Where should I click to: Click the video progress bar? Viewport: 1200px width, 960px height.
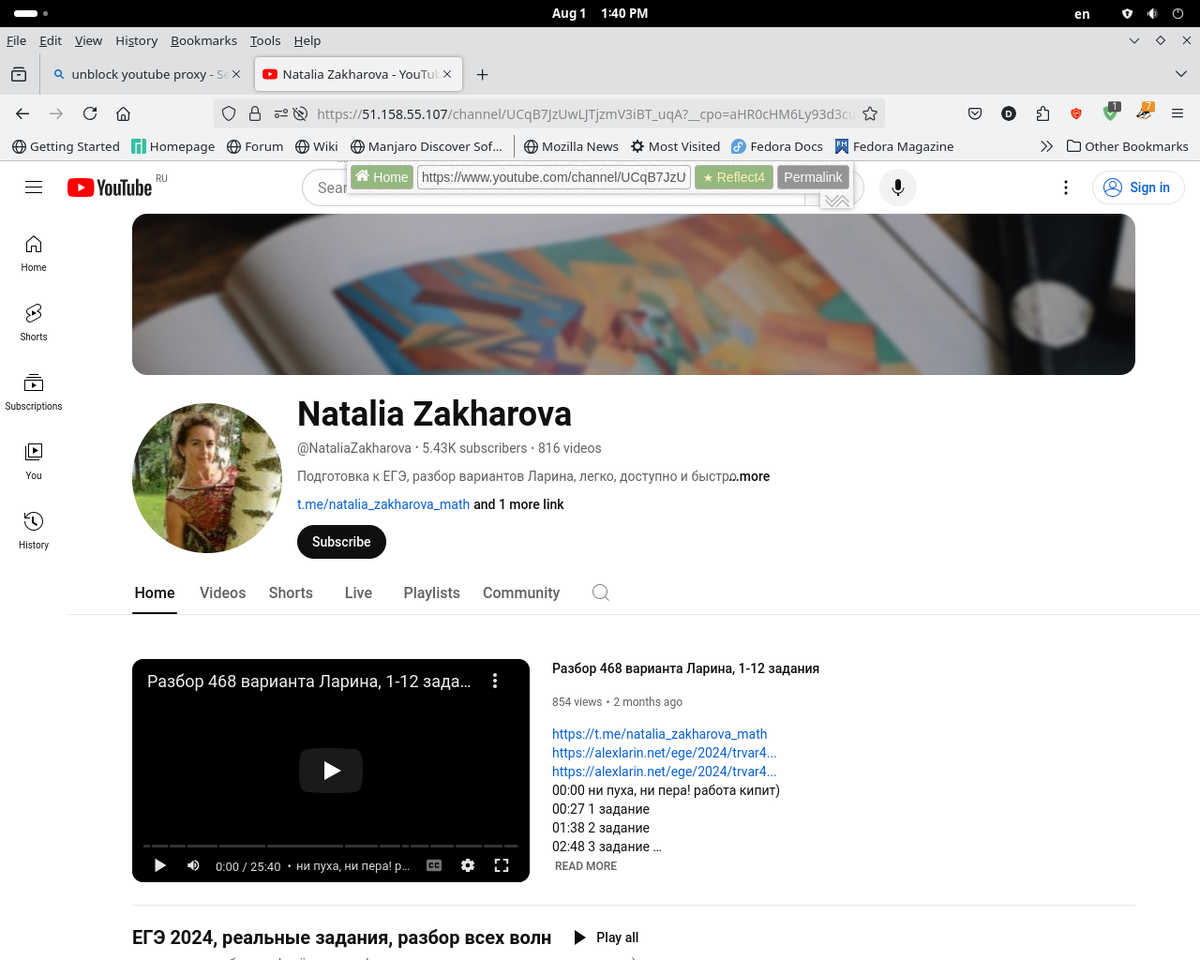[x=331, y=846]
